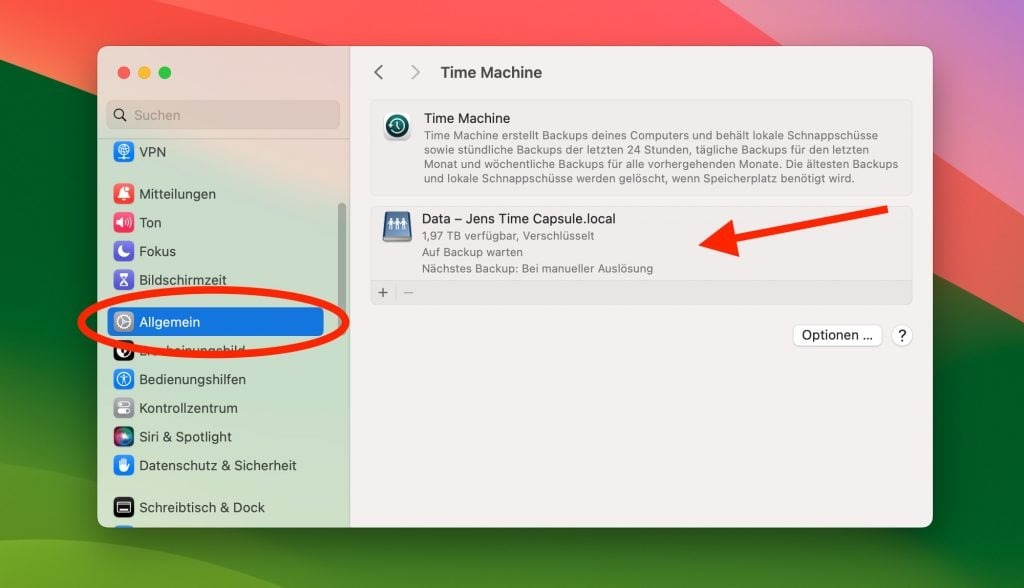Click the Datenschutz & Sicherheit hand icon
The height and width of the screenshot is (588, 1024).
[x=123, y=465]
